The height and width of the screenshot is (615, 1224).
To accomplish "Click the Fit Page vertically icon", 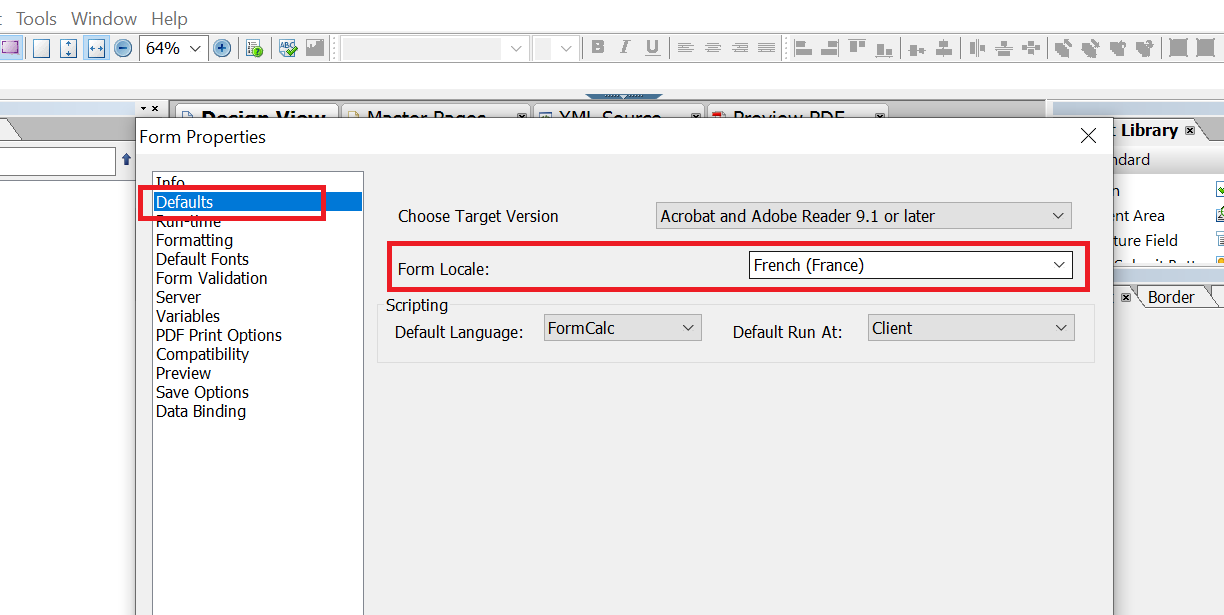I will coord(68,48).
